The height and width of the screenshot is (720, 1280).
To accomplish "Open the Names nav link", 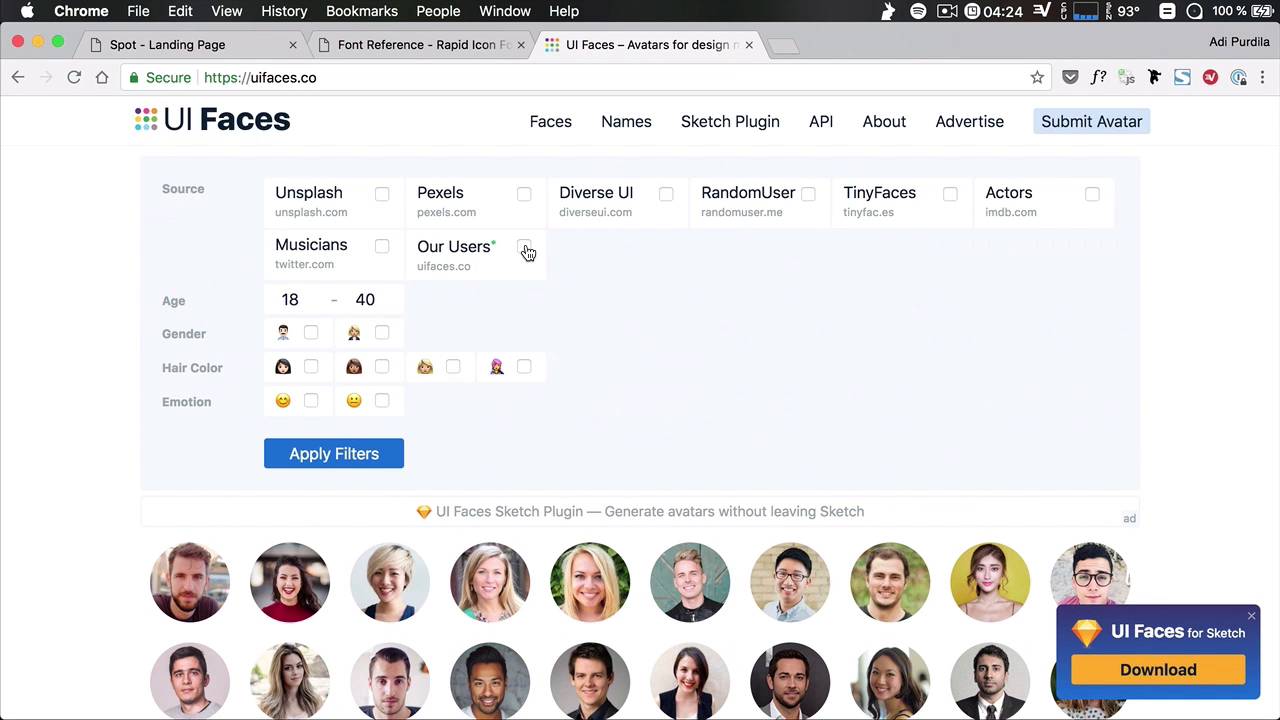I will [x=626, y=121].
